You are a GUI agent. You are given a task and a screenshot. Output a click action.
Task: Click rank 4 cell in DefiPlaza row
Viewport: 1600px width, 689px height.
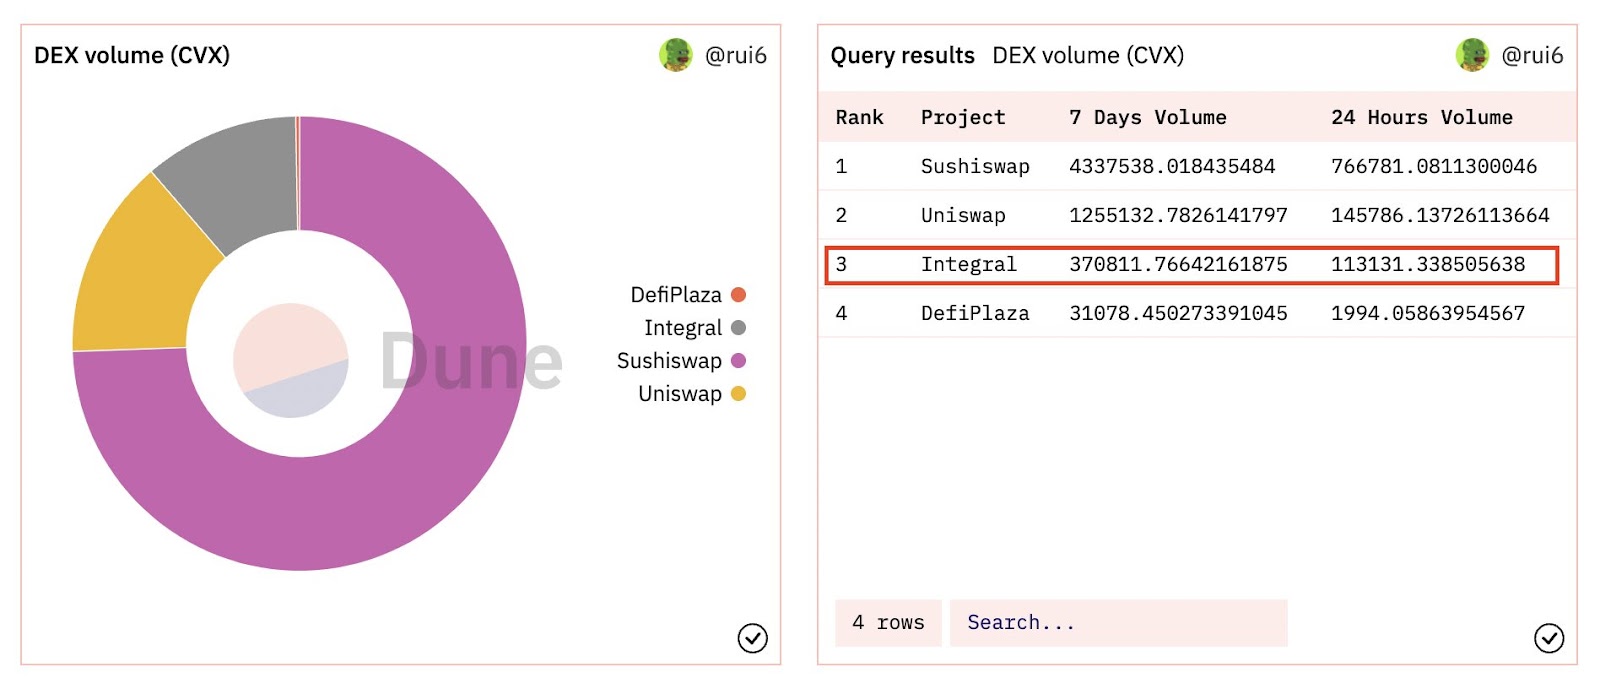click(841, 313)
